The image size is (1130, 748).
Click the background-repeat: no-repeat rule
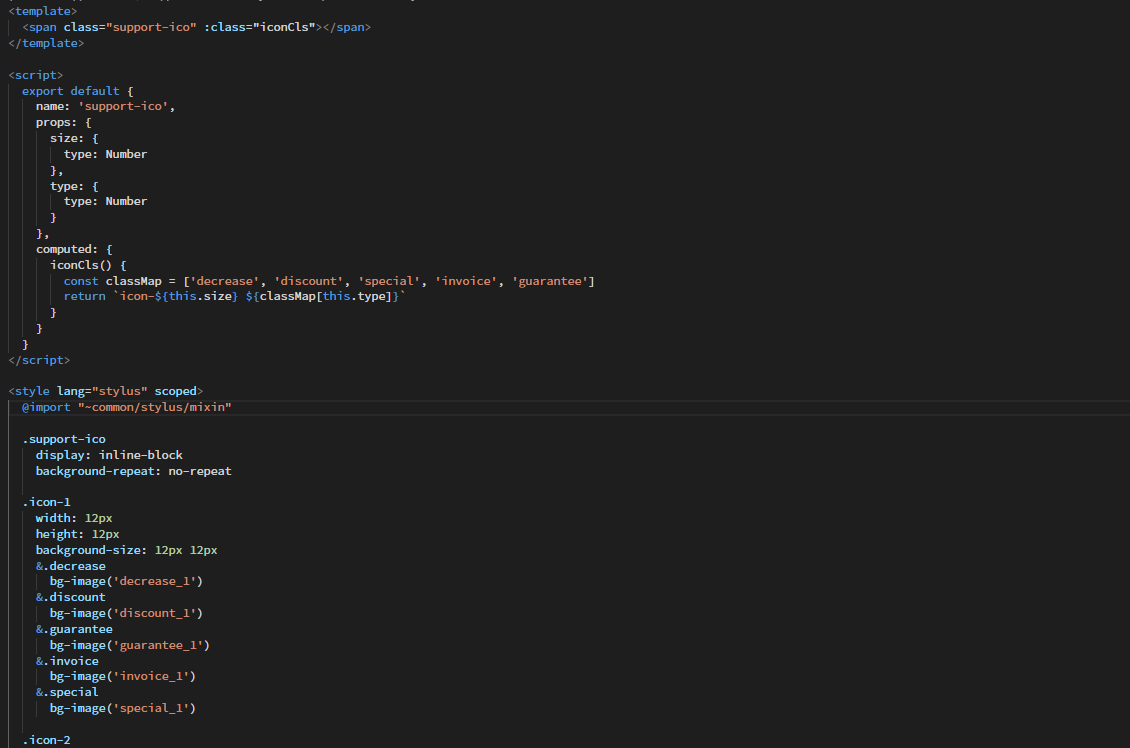pos(133,471)
